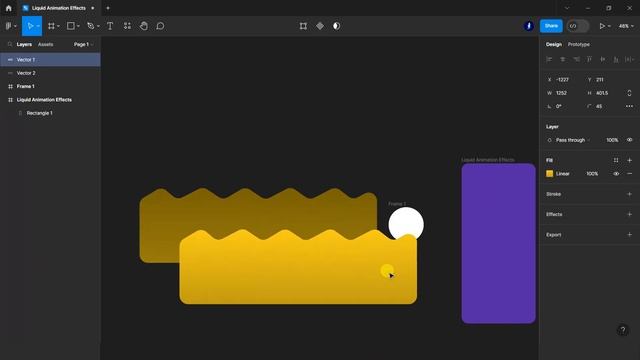Click the Share button
This screenshot has width=640, height=360.
tap(551, 26)
